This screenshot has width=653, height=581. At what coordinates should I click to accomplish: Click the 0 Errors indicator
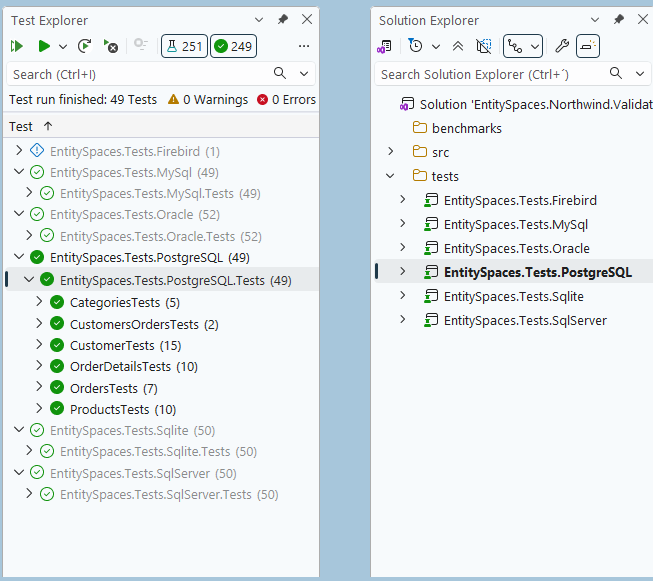point(286,100)
